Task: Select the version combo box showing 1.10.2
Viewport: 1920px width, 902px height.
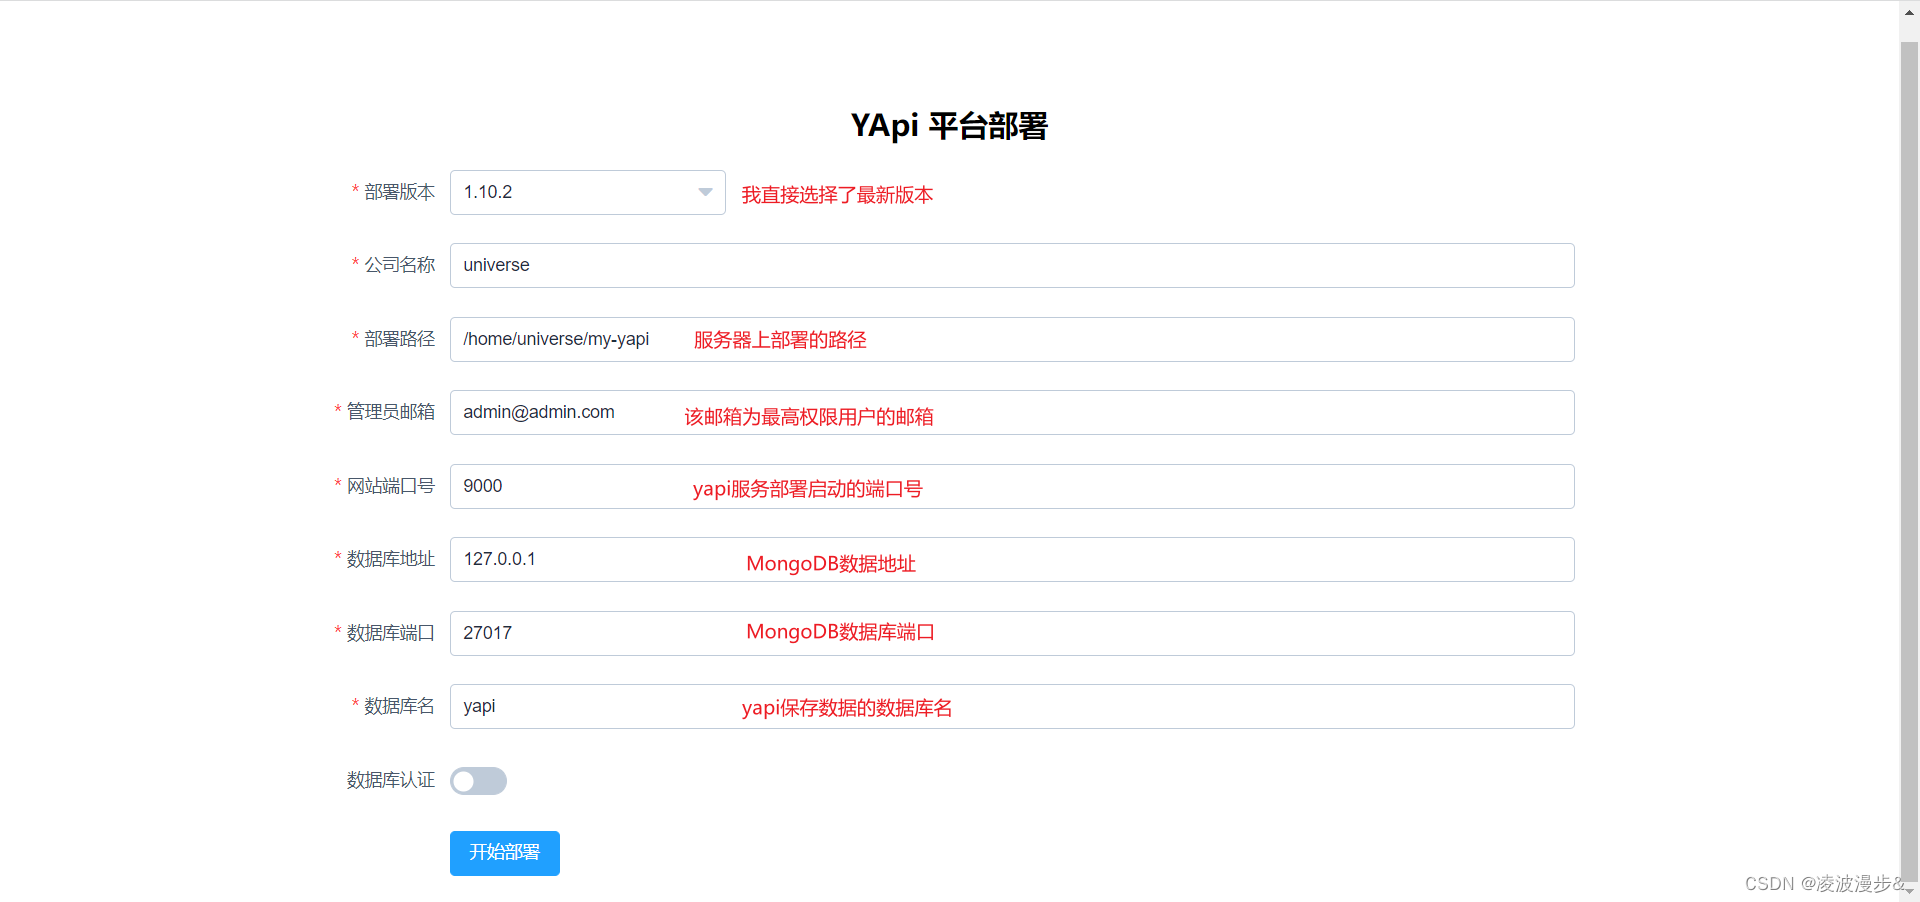Action: 587,192
